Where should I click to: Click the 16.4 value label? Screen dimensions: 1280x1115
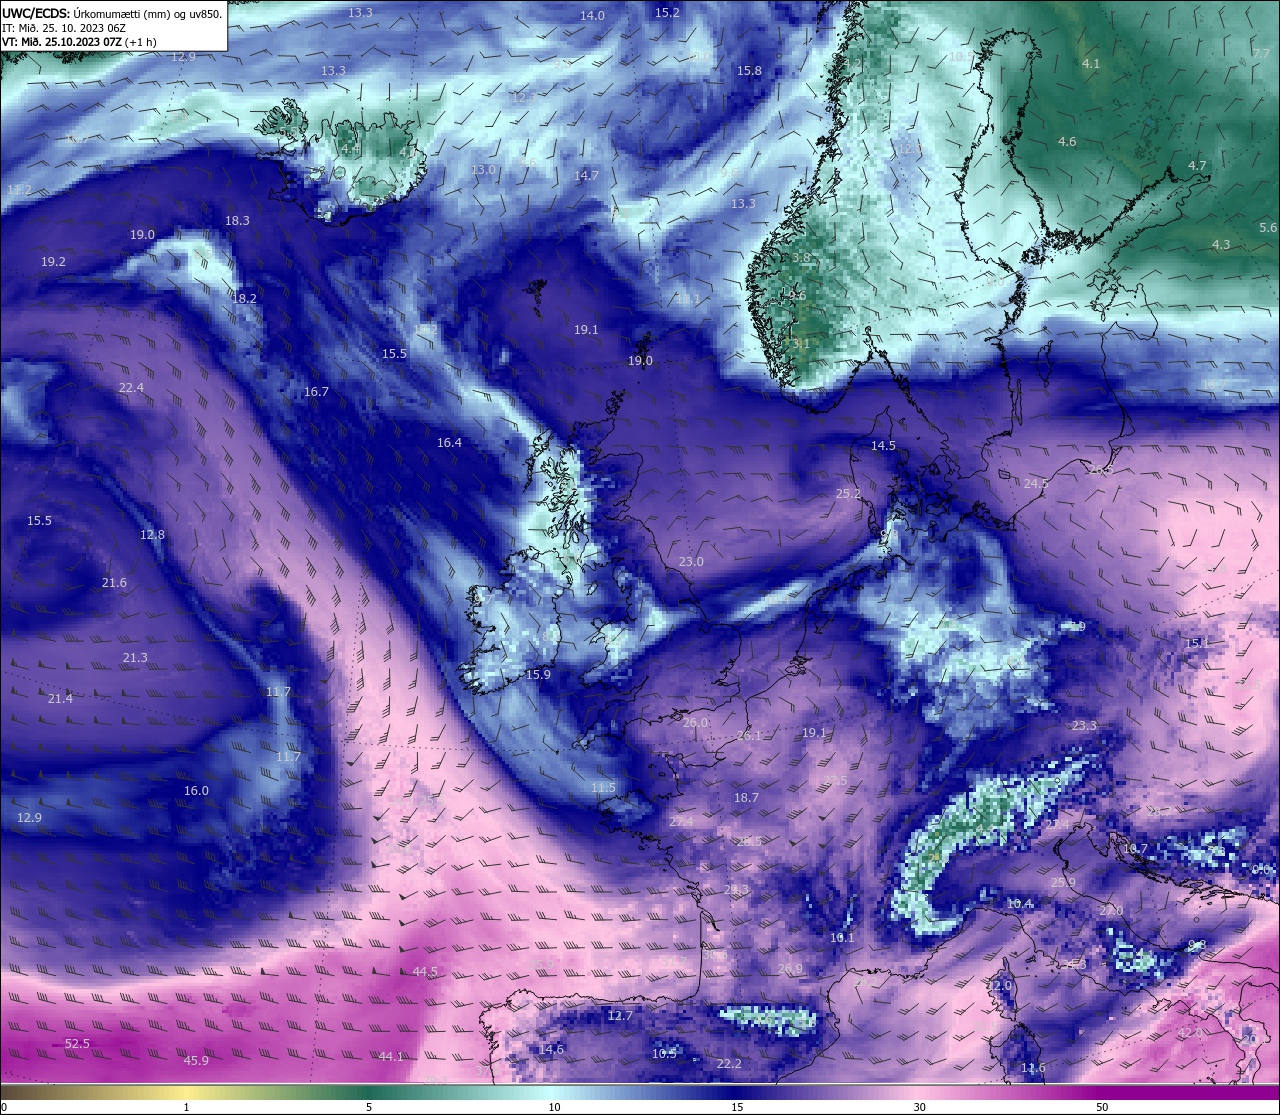[x=449, y=442]
